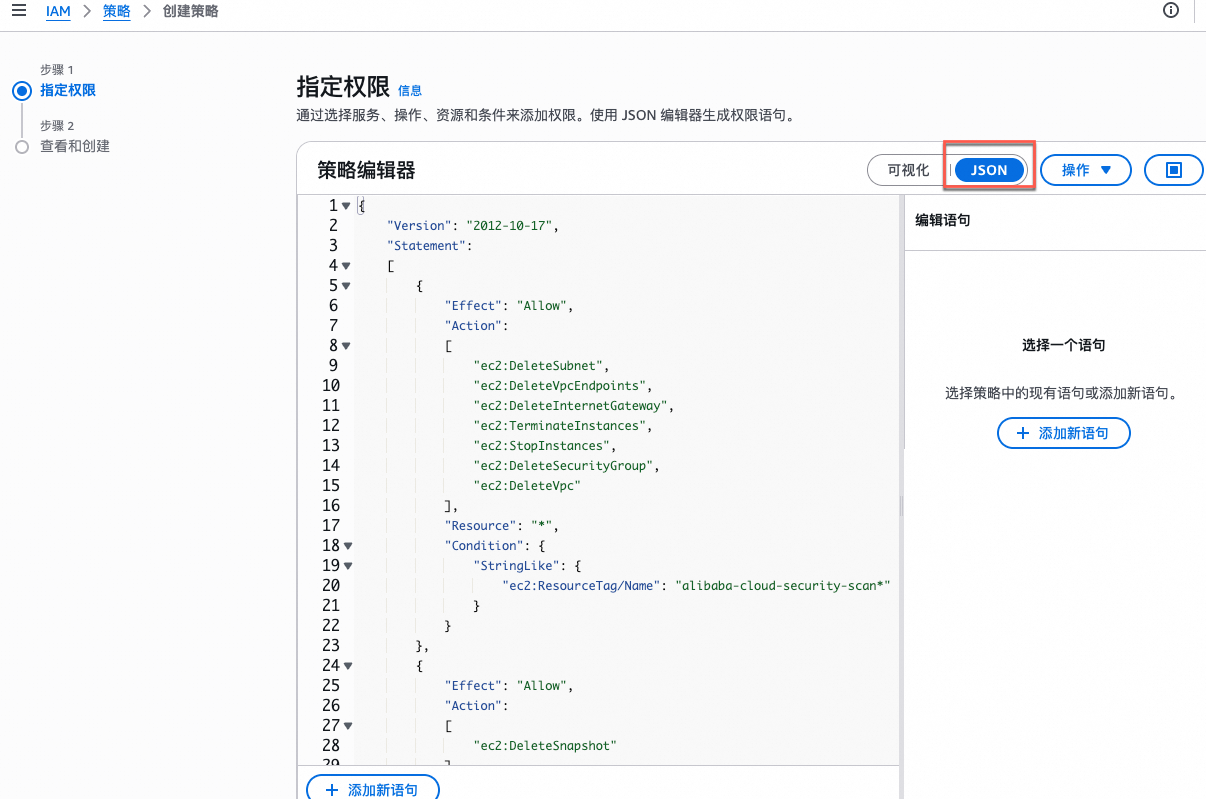Click the 创建策略 breadcrumb text
Image resolution: width=1206 pixels, height=799 pixels.
tap(190, 12)
